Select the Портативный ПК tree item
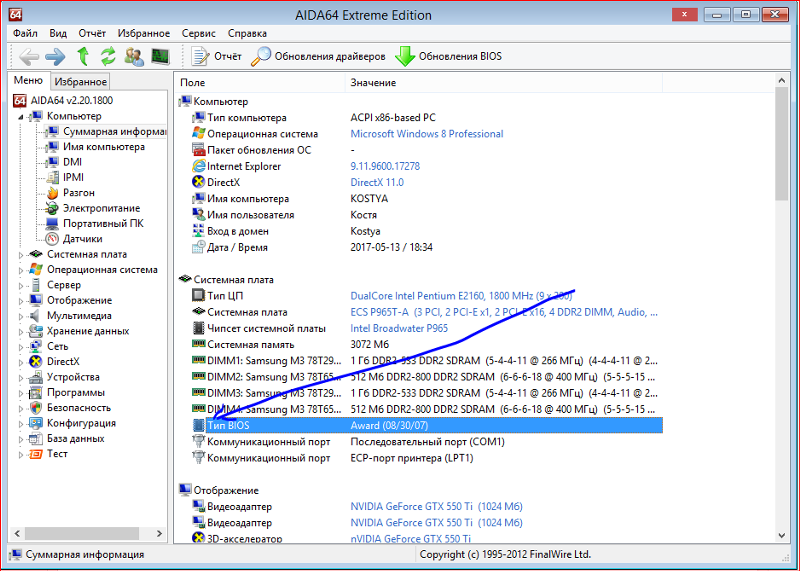This screenshot has width=800, height=571. 103,223
